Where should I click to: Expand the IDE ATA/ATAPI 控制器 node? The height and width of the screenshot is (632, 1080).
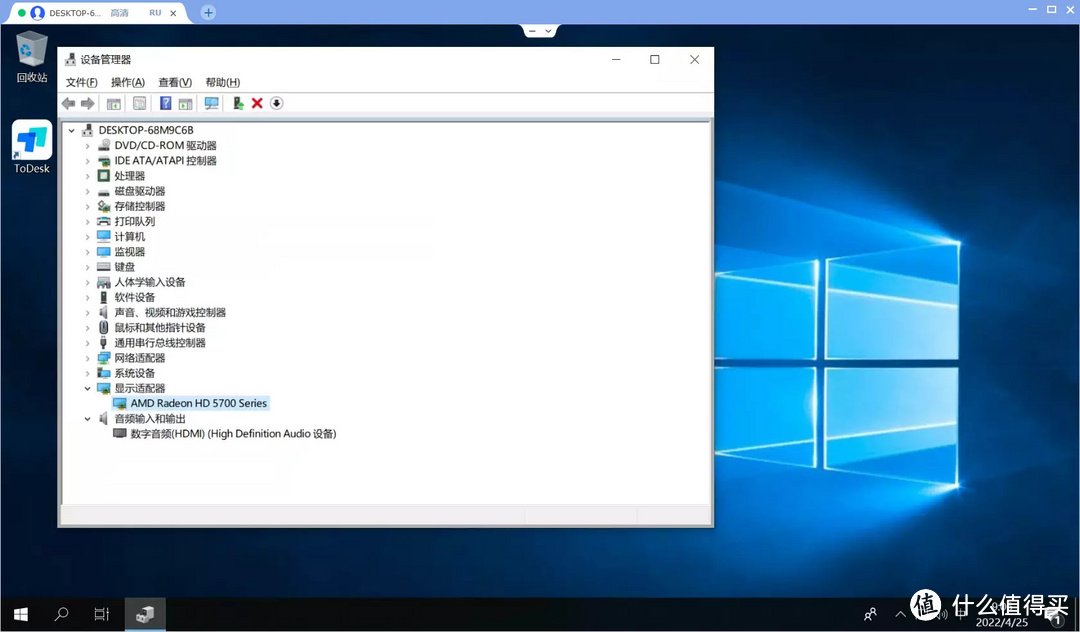(x=87, y=161)
